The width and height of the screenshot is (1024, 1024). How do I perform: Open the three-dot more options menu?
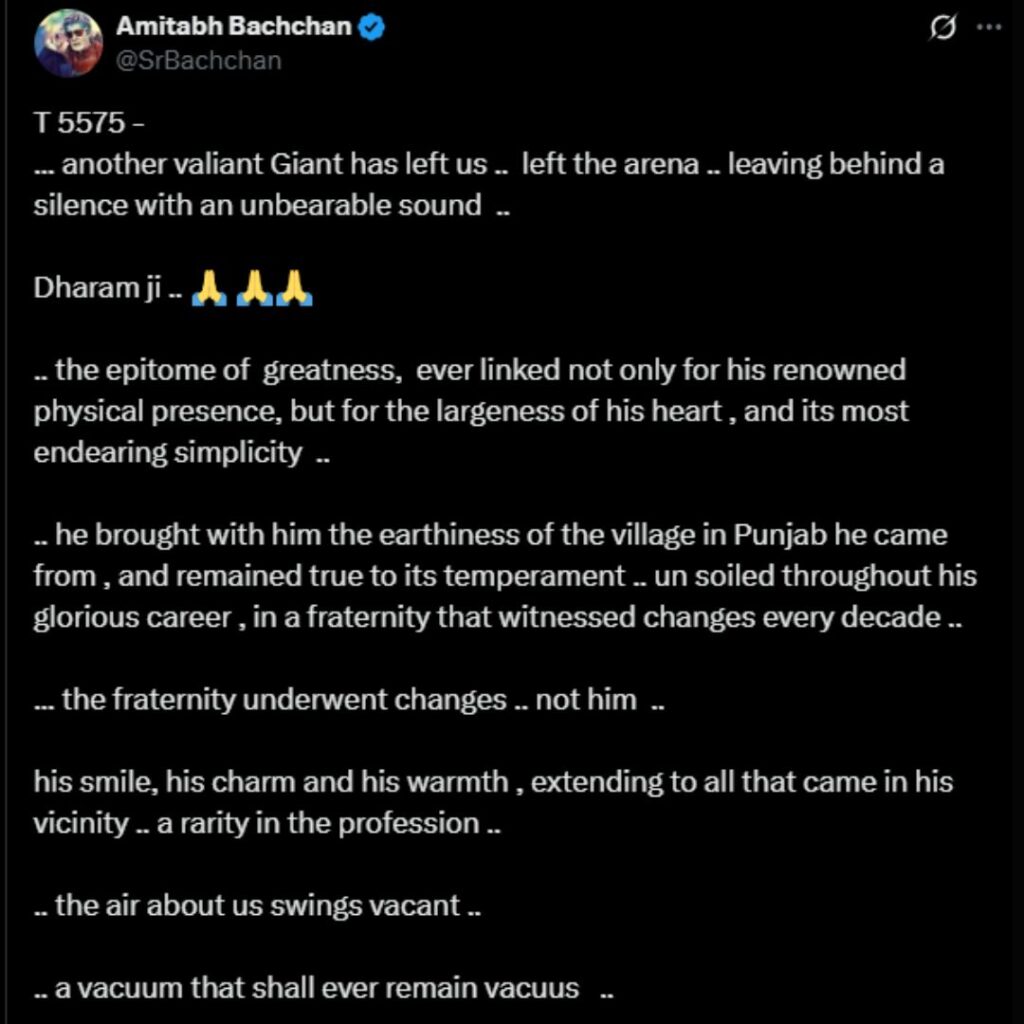pos(988,29)
